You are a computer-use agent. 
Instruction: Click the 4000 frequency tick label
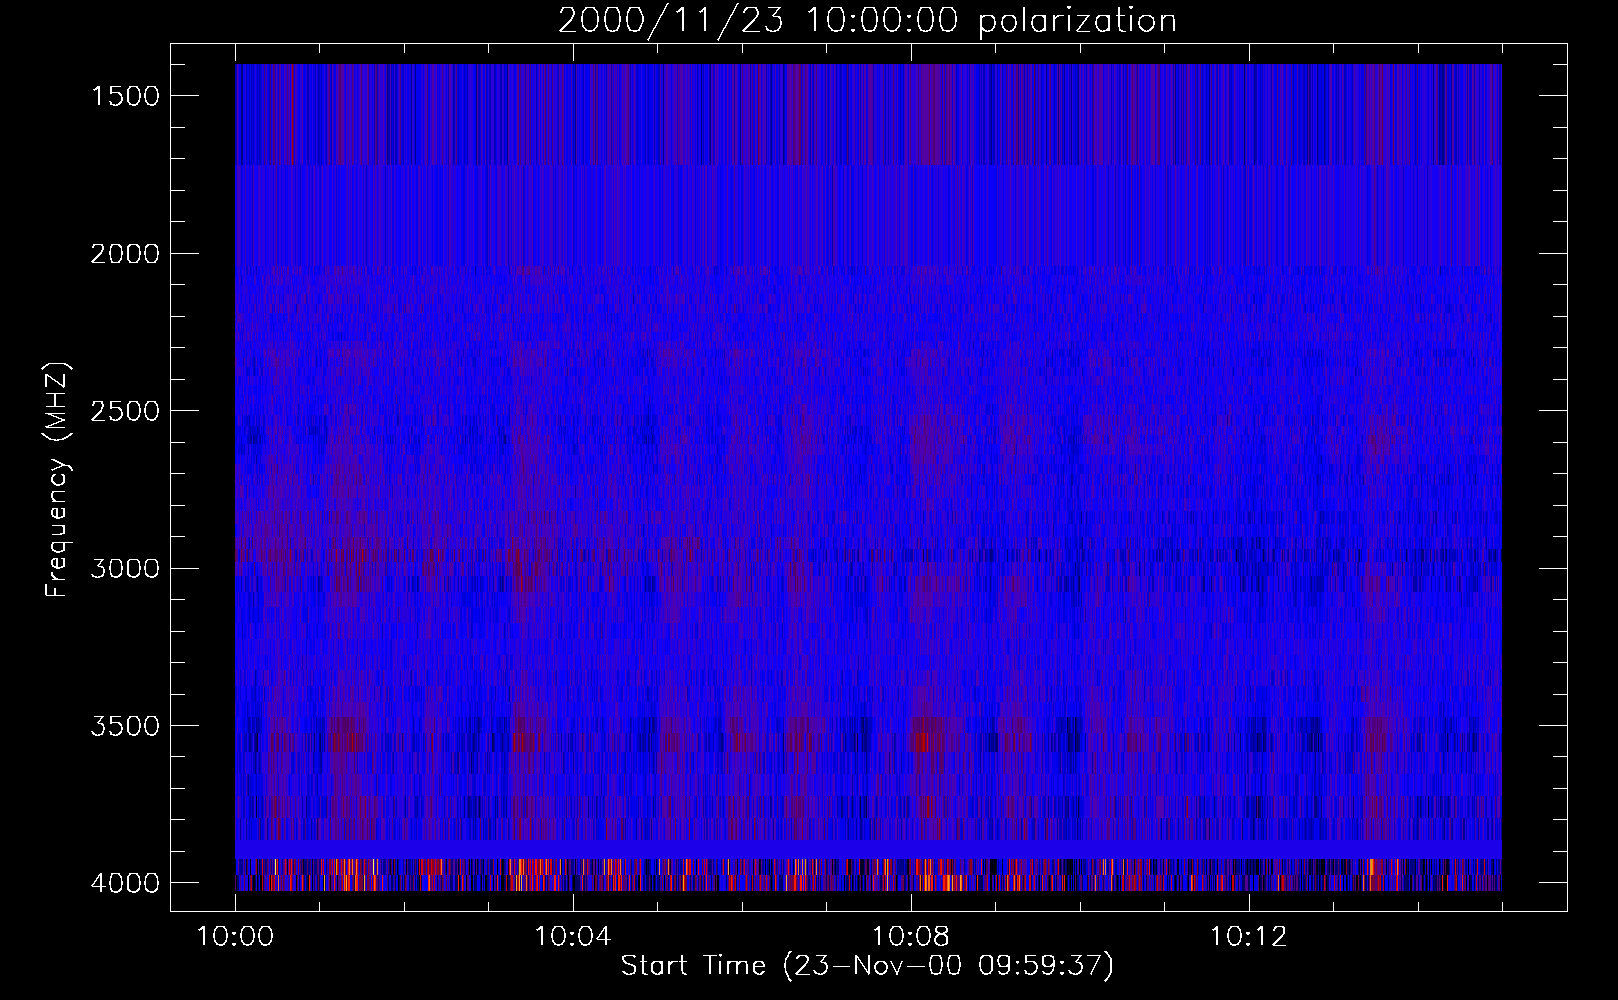[125, 883]
